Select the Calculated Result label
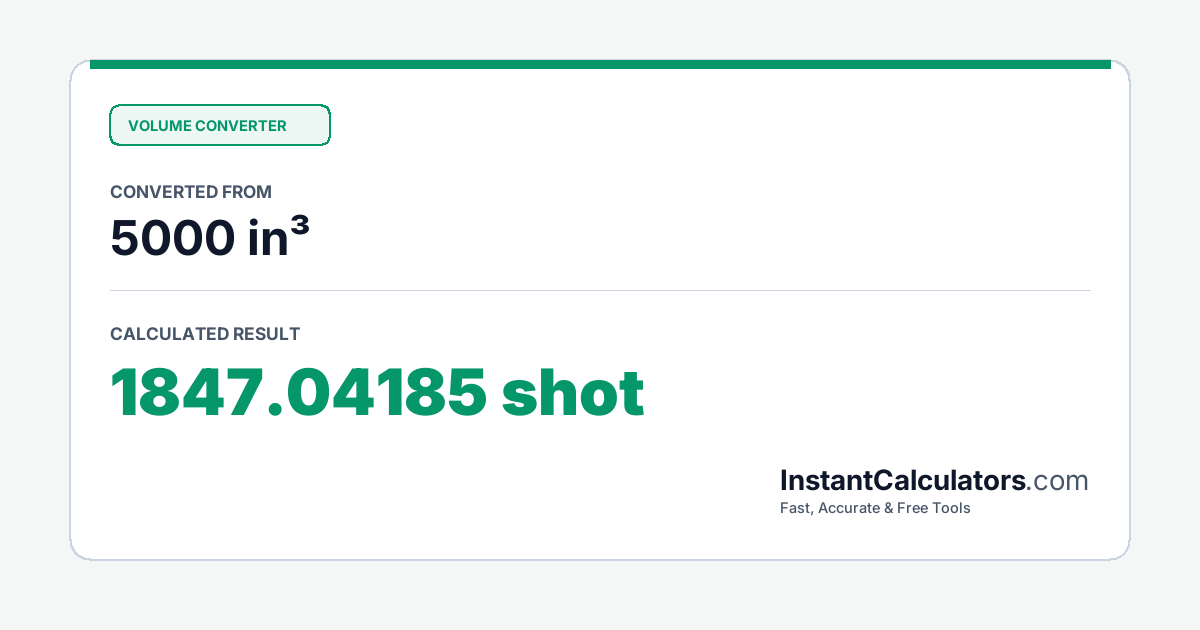Image resolution: width=1200 pixels, height=630 pixels. pyautogui.click(x=205, y=334)
